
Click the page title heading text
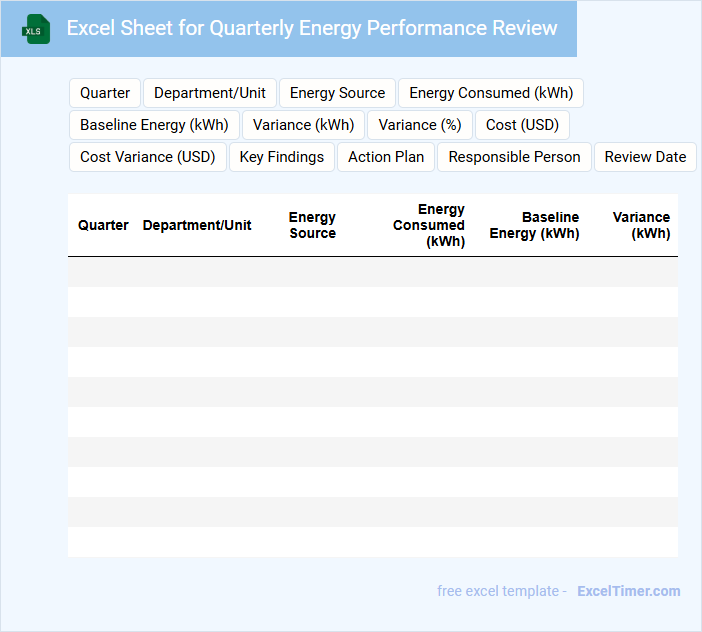coord(312,28)
